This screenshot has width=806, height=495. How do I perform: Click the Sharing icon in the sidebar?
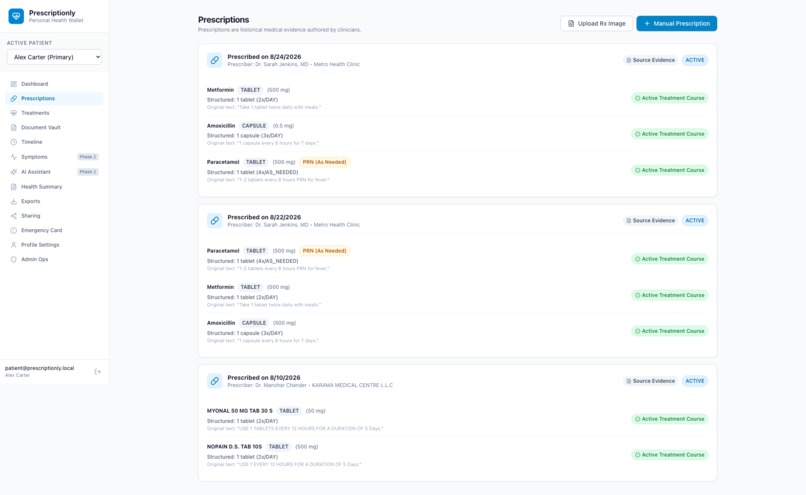pyautogui.click(x=14, y=216)
